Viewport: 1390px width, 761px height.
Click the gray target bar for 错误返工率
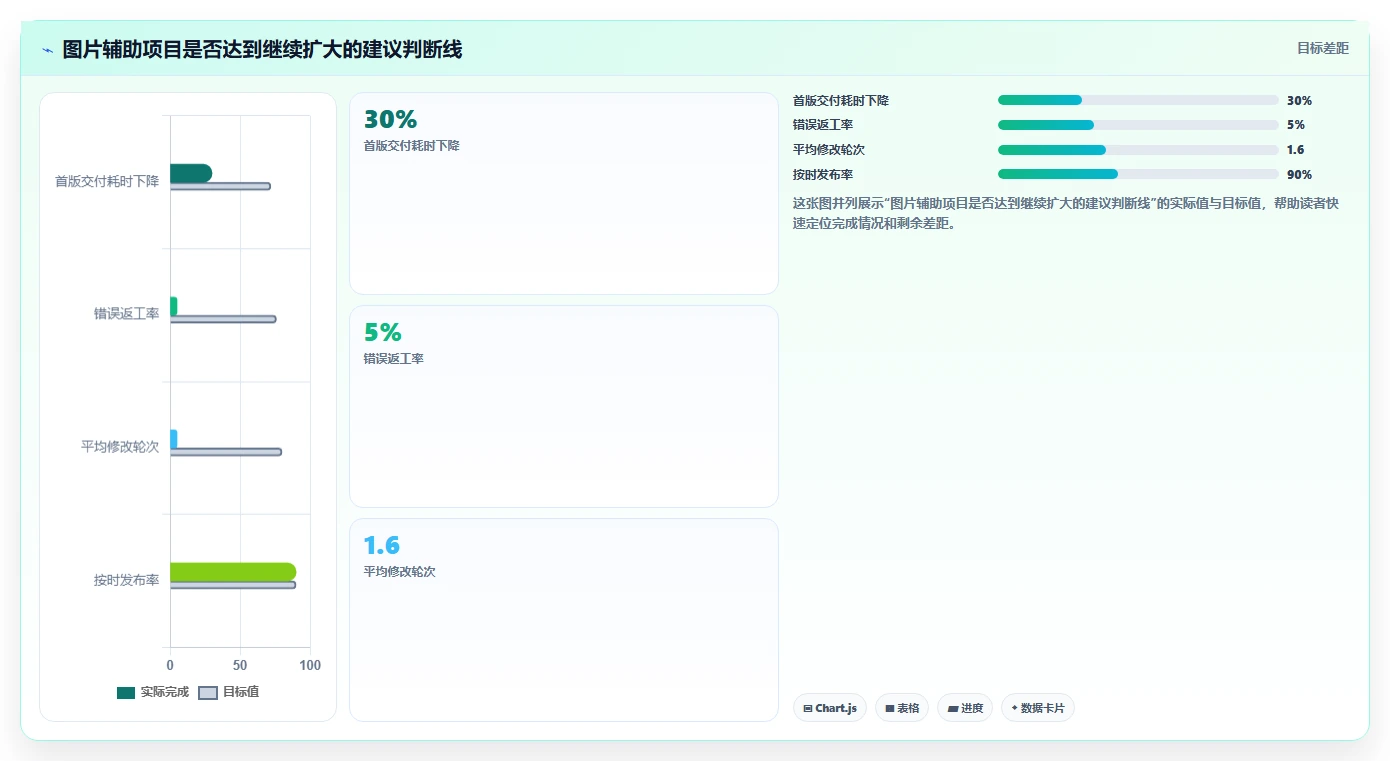pyautogui.click(x=223, y=319)
